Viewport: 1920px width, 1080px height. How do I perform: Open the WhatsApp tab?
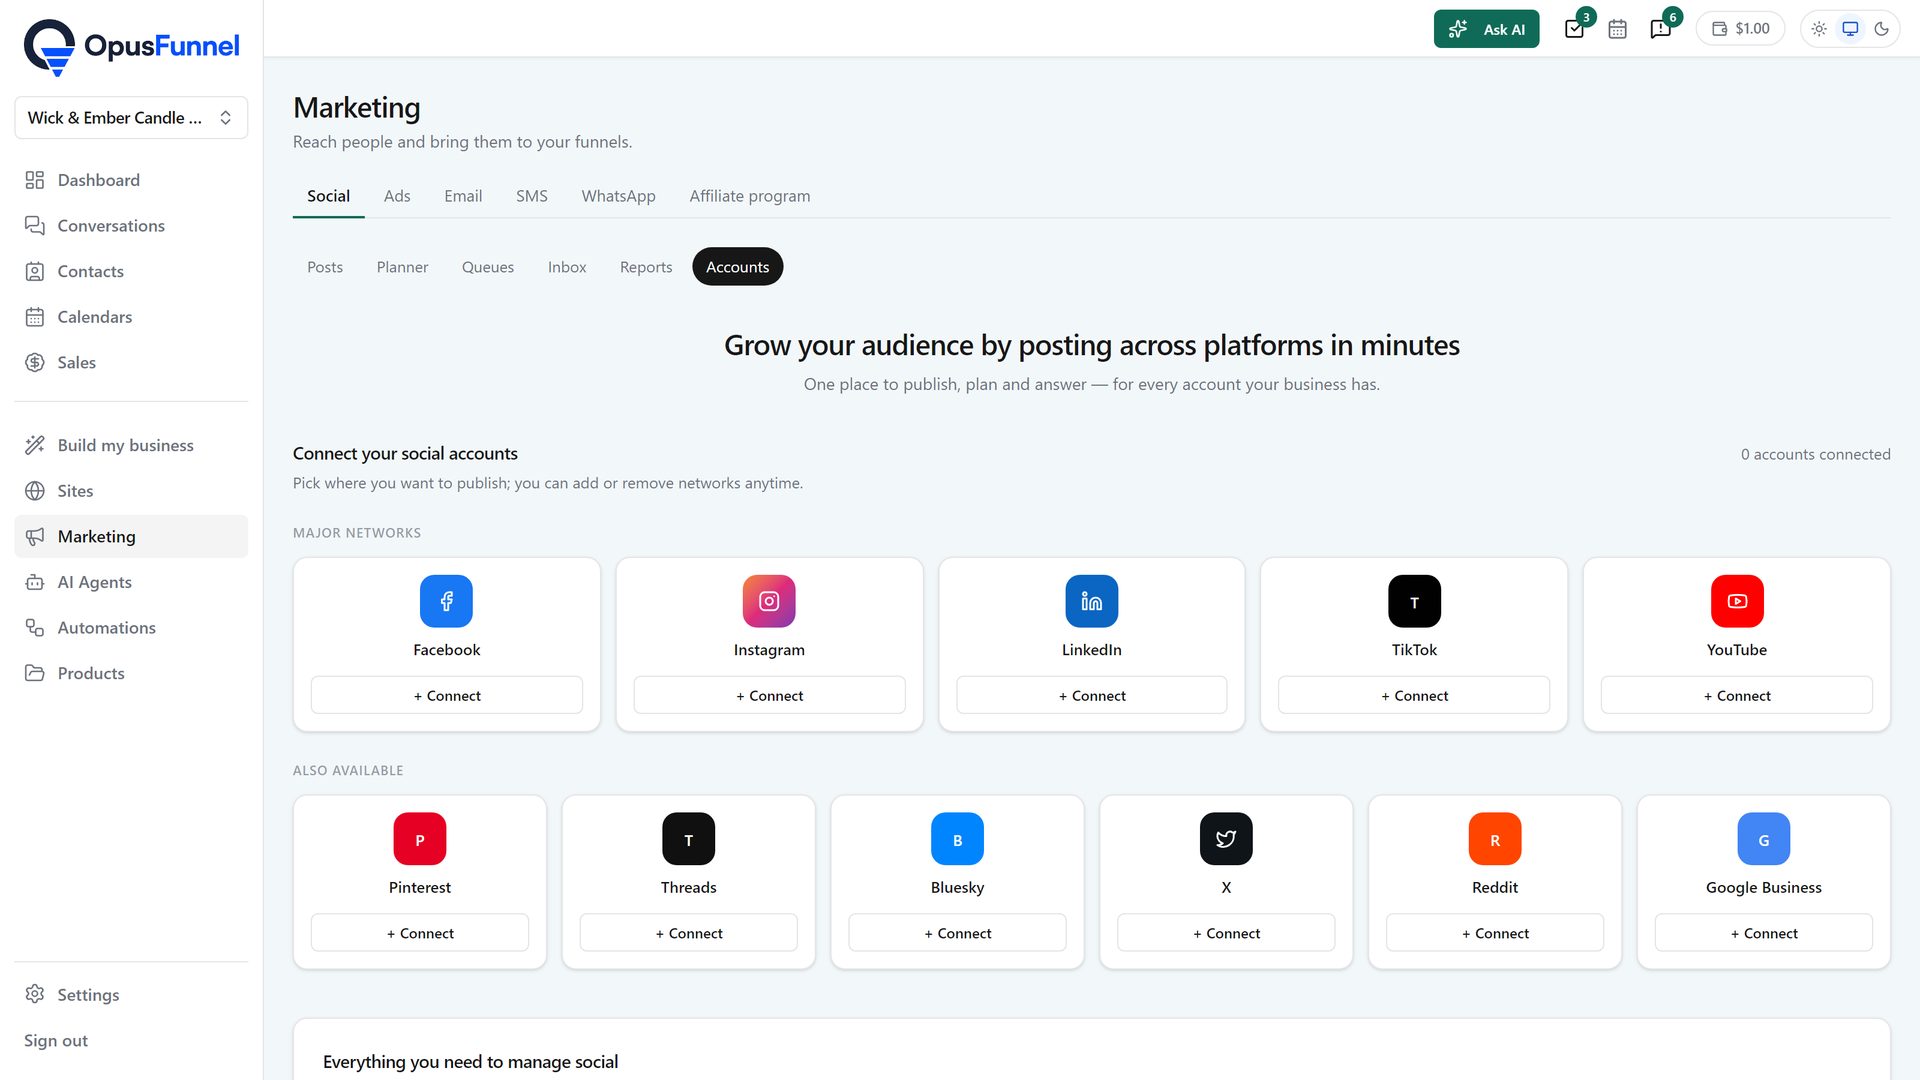tap(618, 196)
